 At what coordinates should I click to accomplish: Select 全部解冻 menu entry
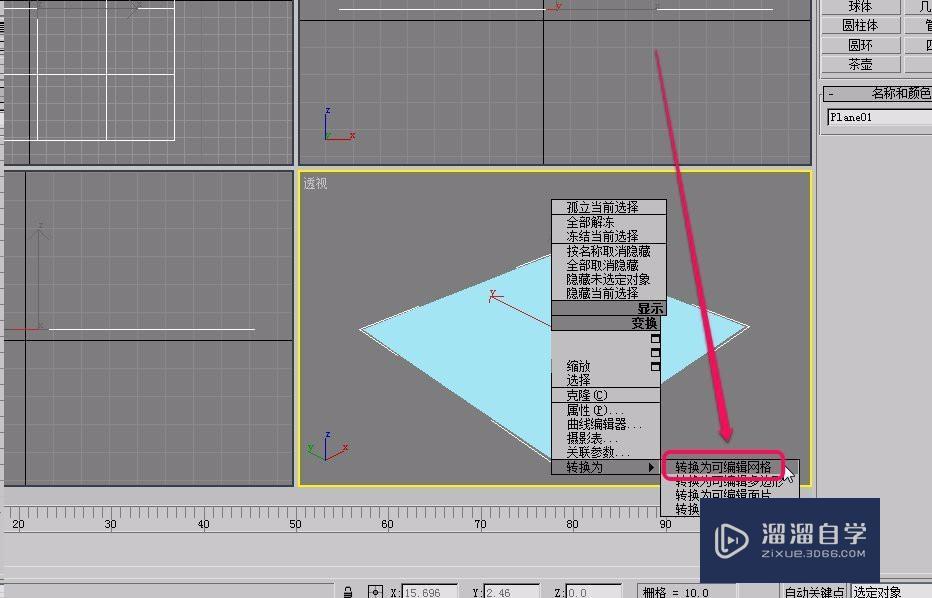(609, 222)
